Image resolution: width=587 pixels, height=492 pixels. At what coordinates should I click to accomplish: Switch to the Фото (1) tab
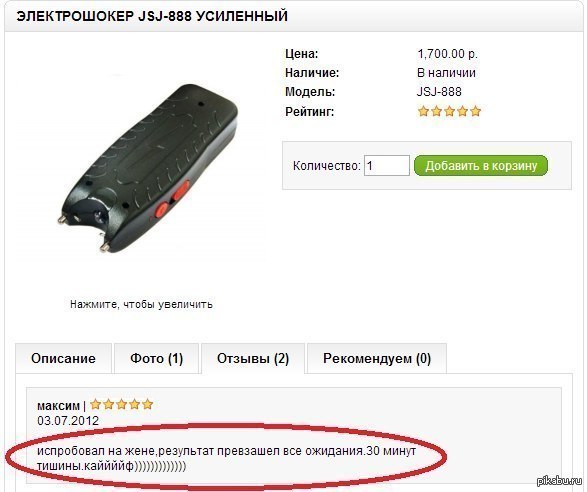tap(156, 358)
